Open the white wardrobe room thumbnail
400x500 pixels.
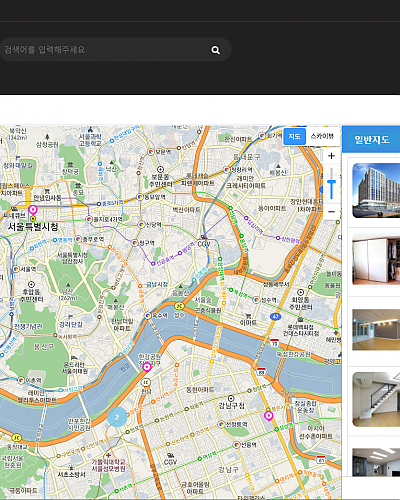pos(376,259)
